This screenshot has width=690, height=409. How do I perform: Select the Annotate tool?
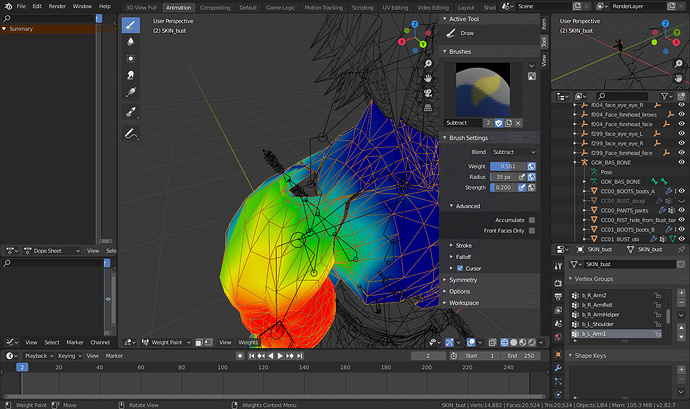tap(131, 133)
